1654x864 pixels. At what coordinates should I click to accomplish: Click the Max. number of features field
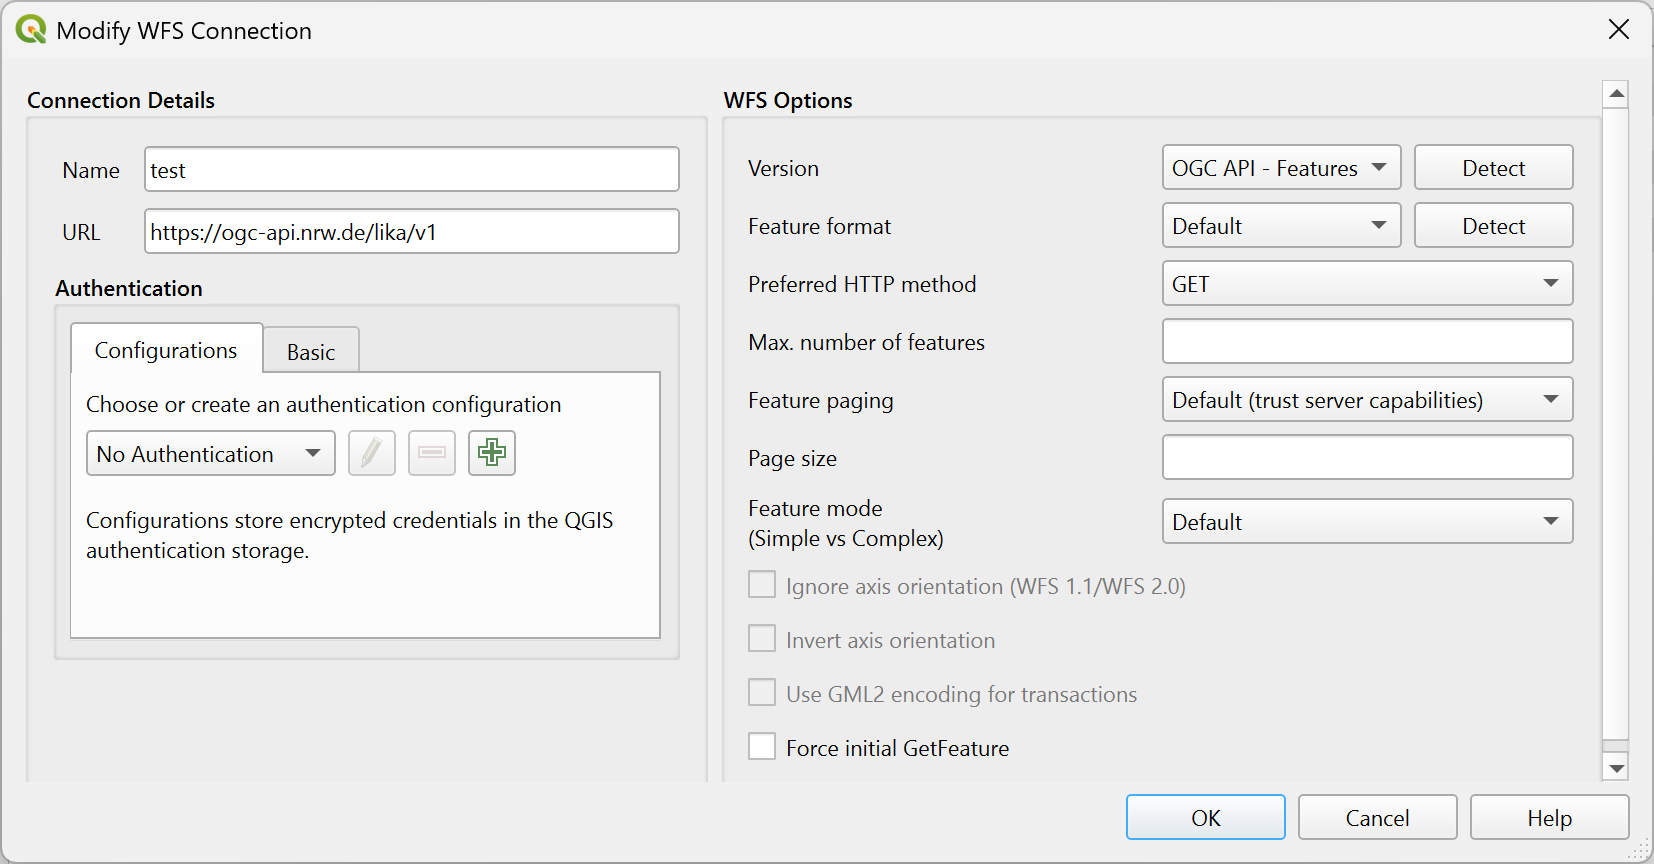point(1367,342)
